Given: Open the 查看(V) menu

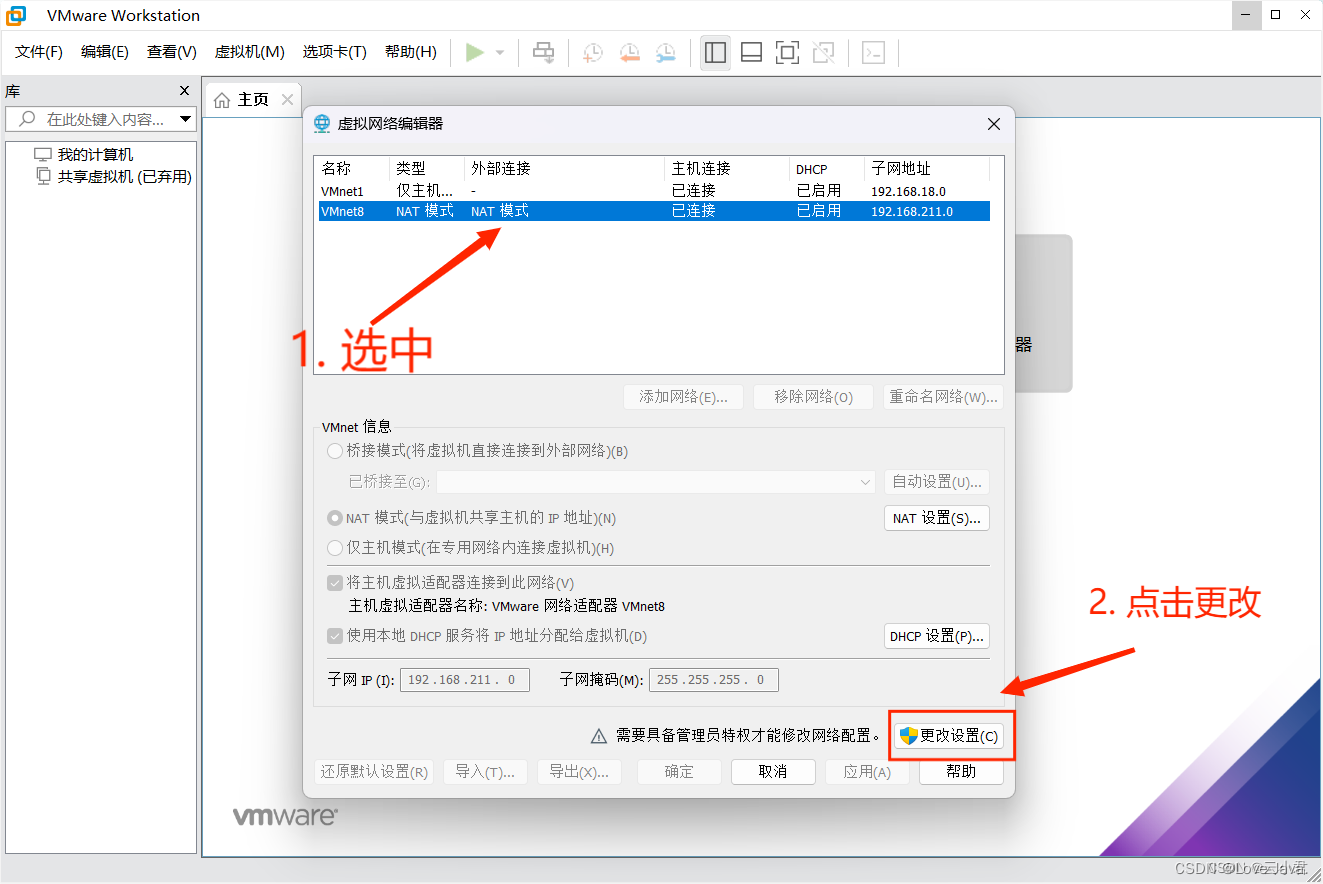Looking at the screenshot, I should point(172,52).
